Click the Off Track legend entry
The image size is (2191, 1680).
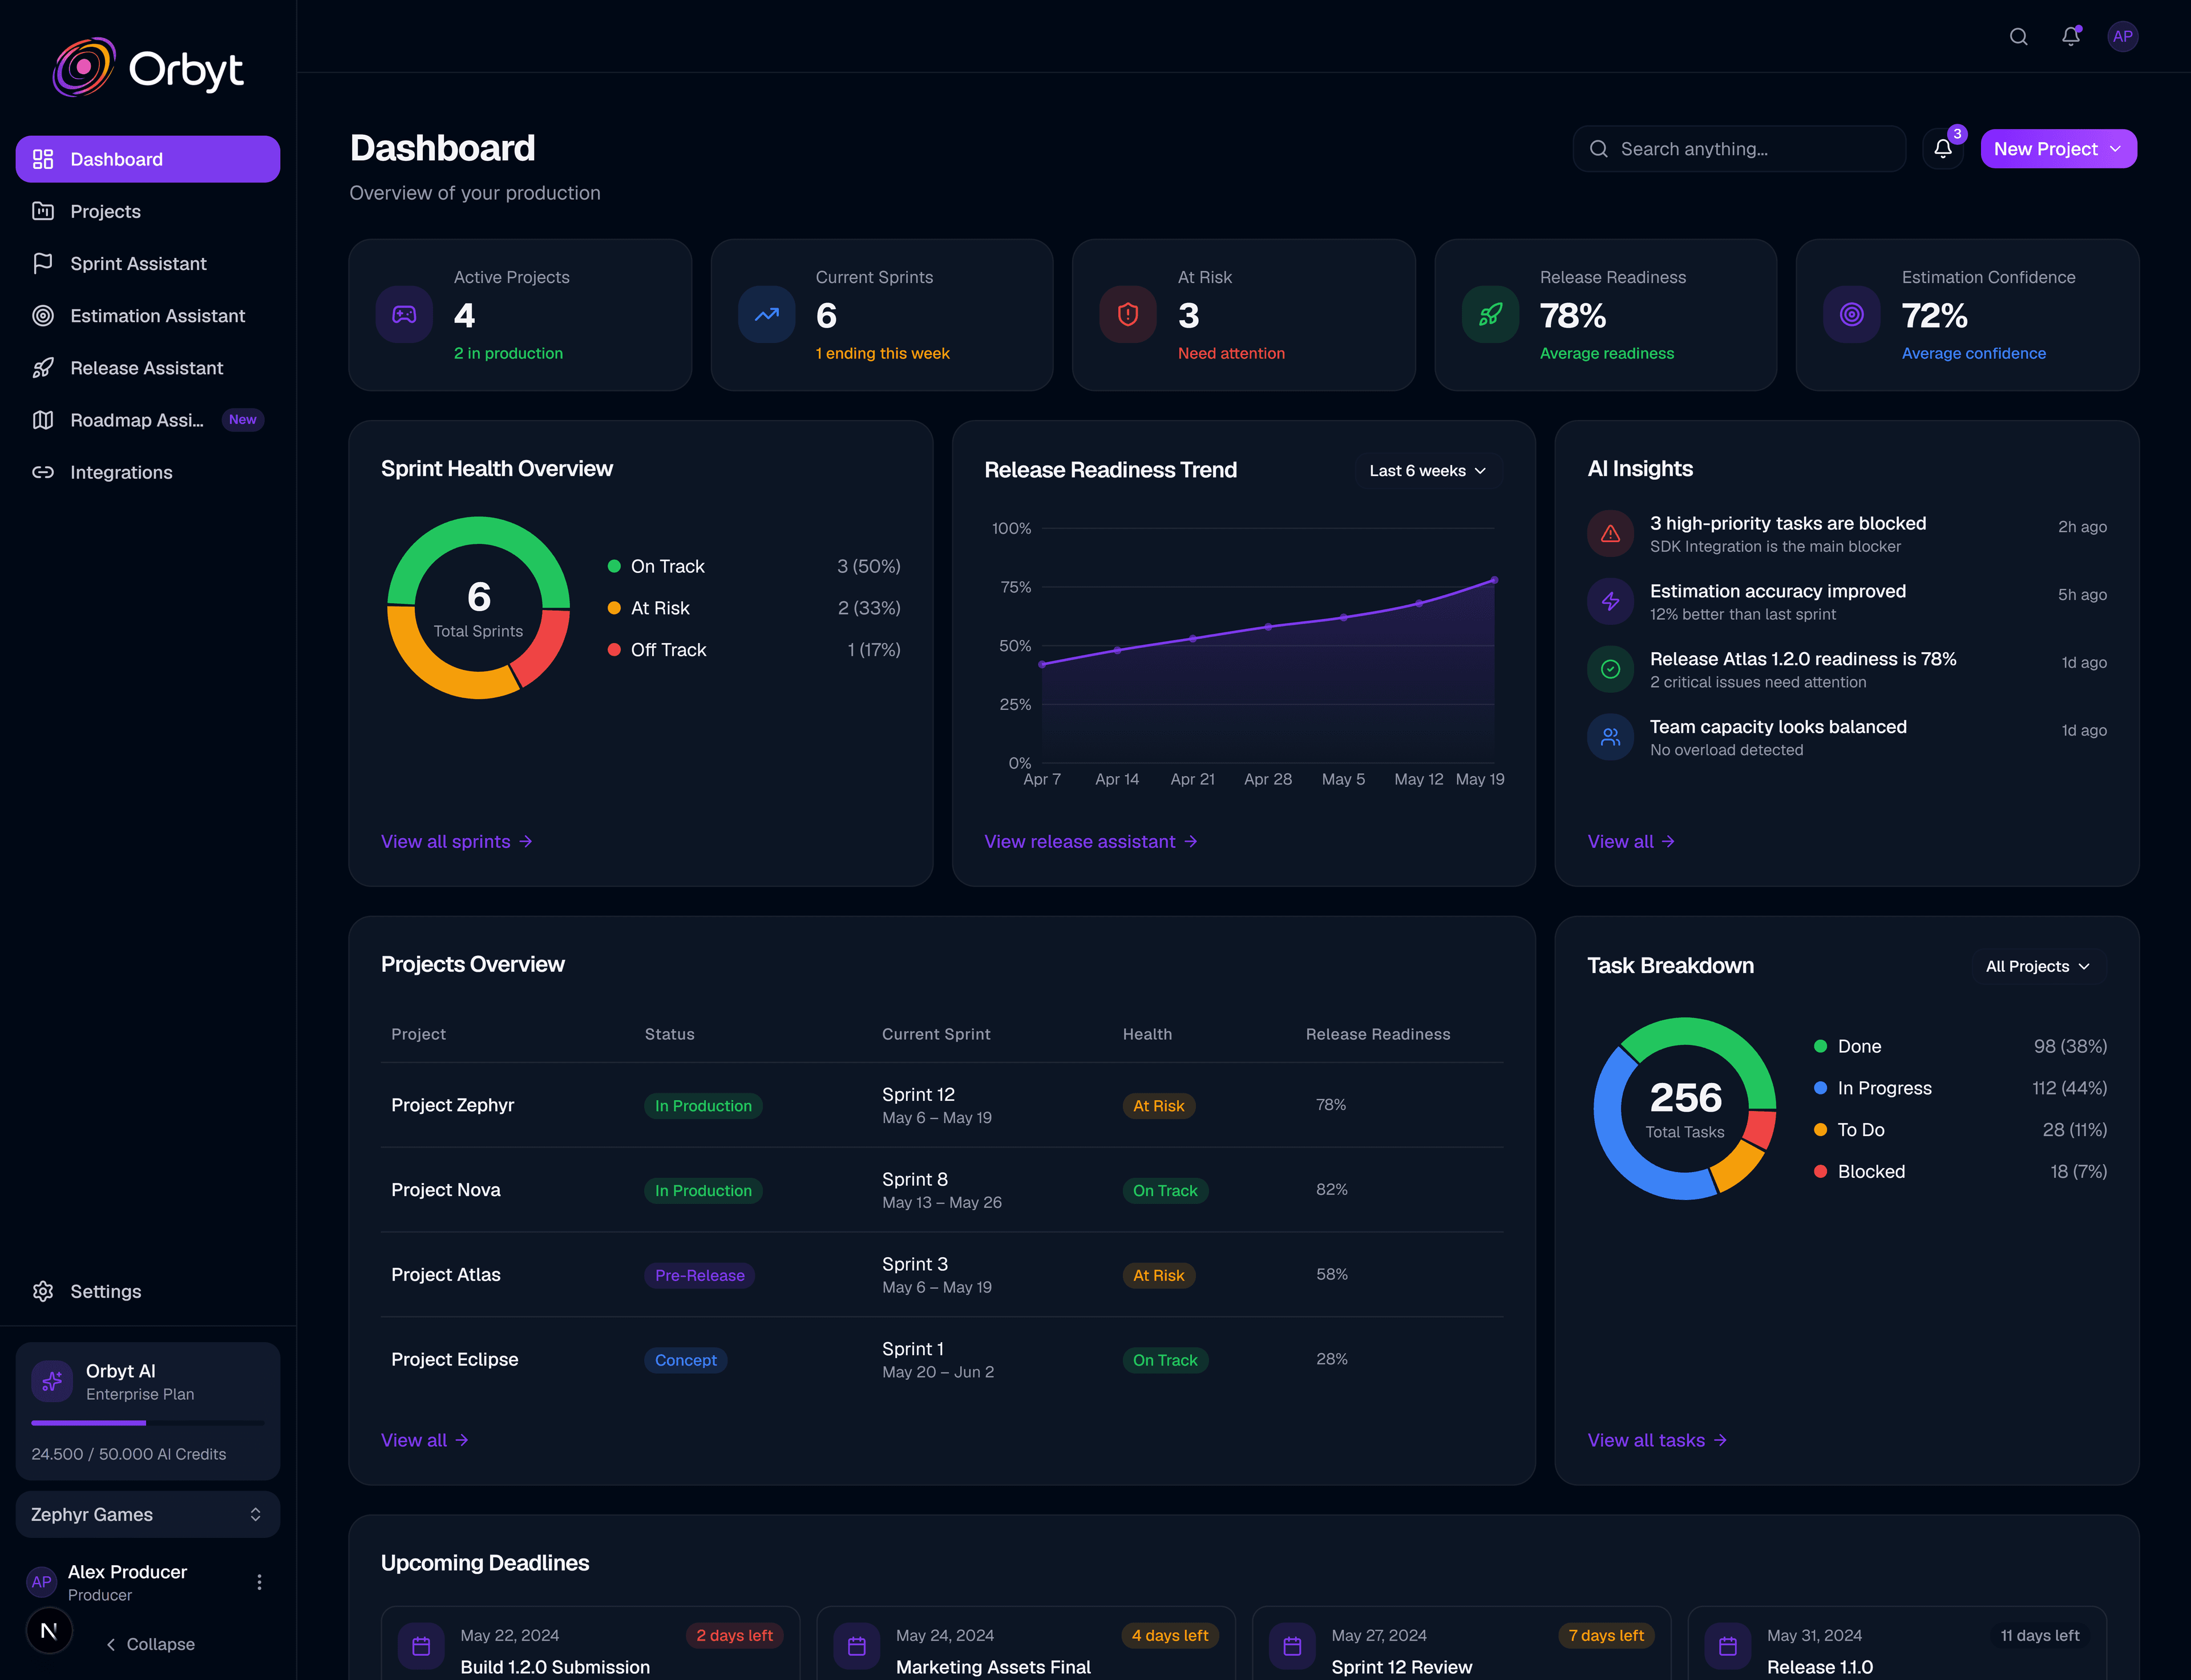754,650
